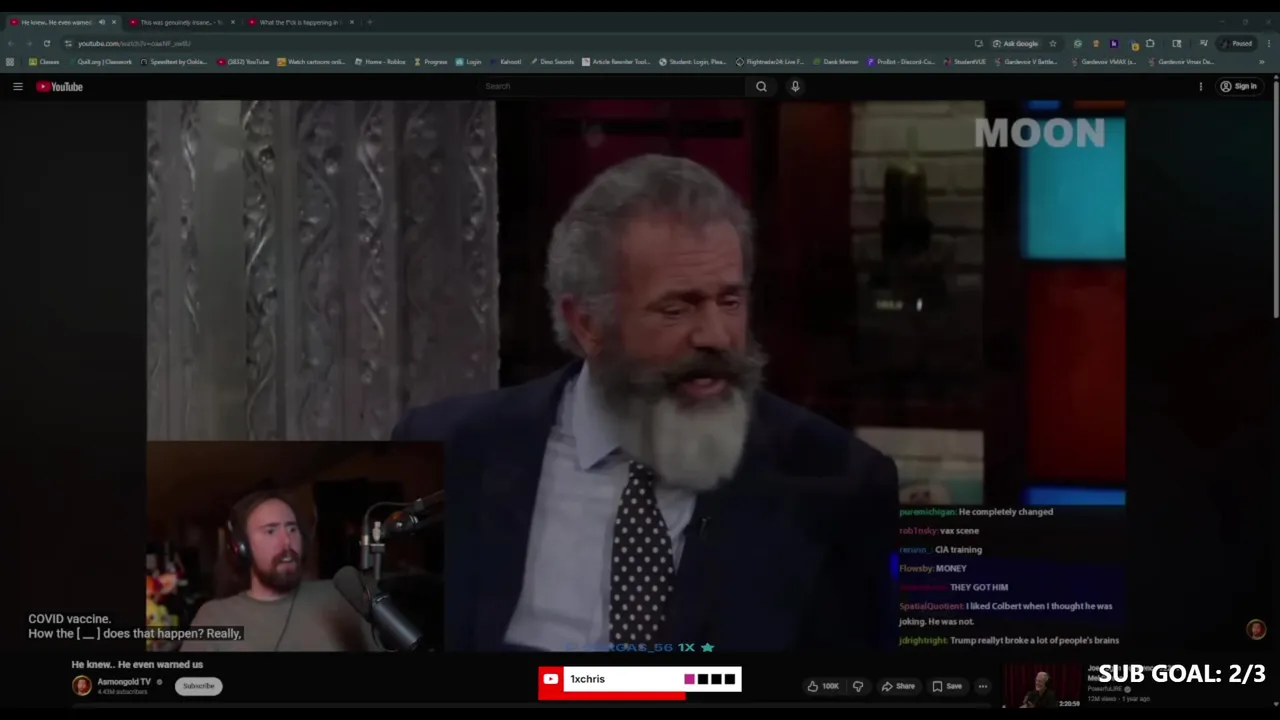1280x720 pixels.
Task: Click the cast media icon in address bar
Action: point(978,44)
